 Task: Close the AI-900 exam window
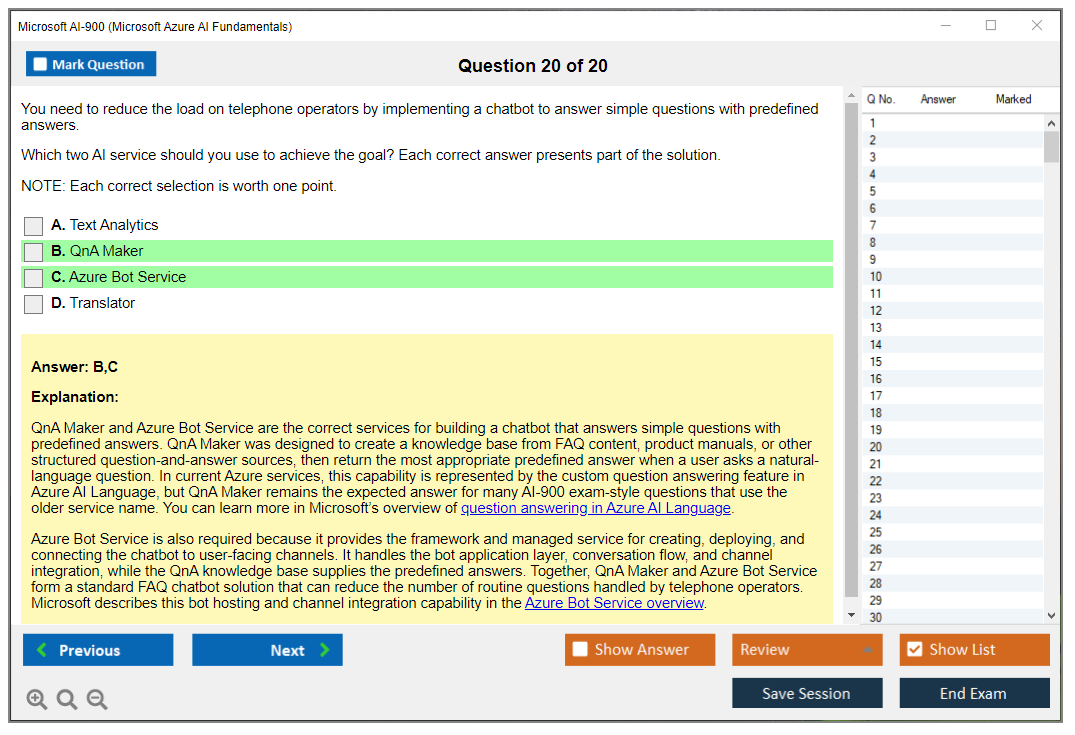(x=1037, y=25)
